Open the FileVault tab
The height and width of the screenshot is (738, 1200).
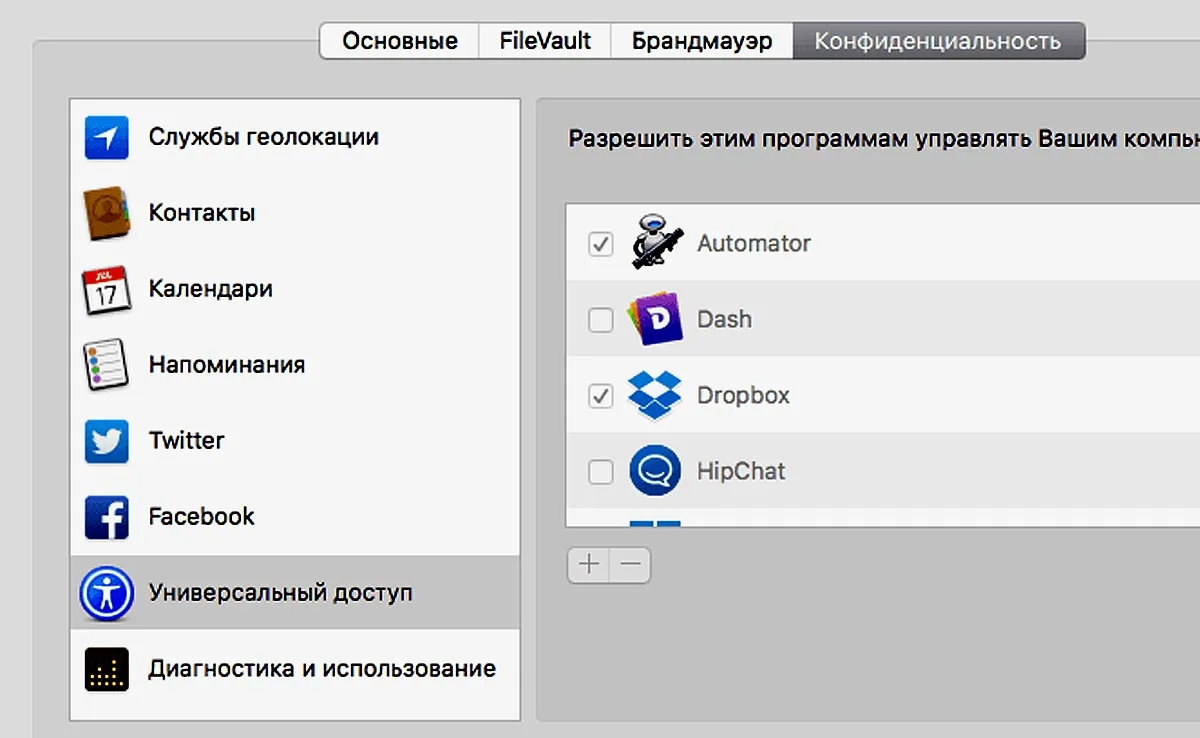545,41
